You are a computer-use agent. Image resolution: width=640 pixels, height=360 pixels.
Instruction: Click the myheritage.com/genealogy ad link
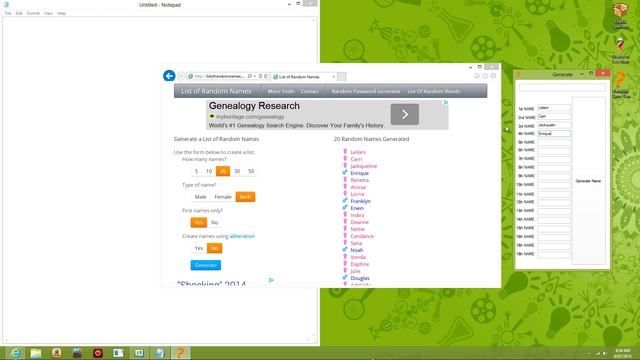point(250,117)
